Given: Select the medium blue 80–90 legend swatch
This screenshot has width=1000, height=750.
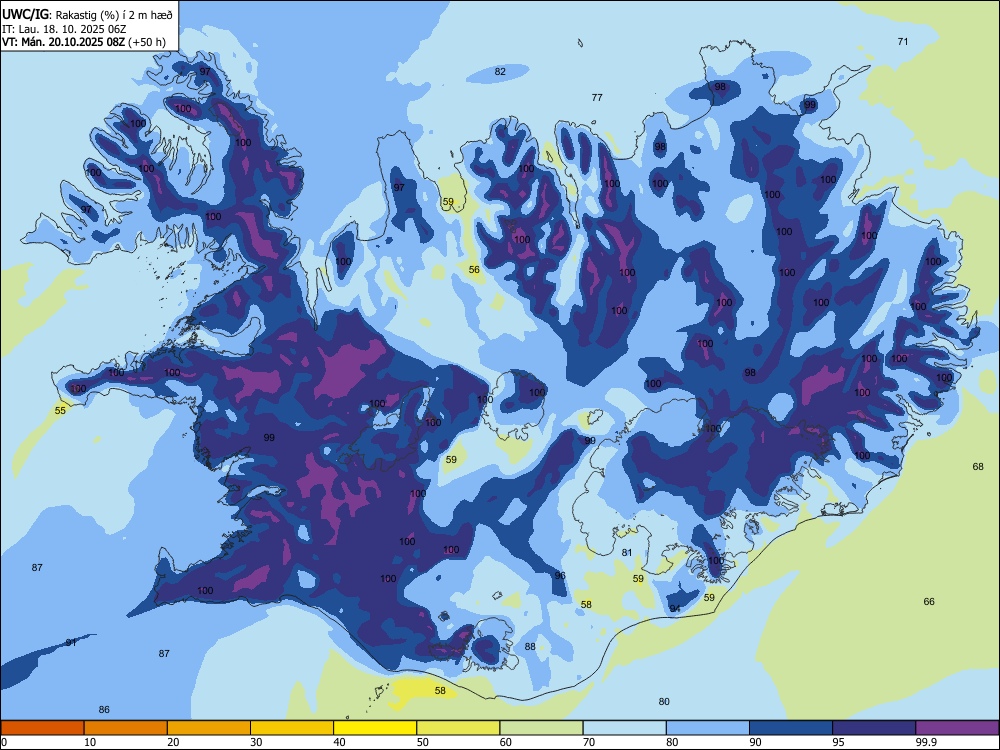Looking at the screenshot, I should click(708, 728).
